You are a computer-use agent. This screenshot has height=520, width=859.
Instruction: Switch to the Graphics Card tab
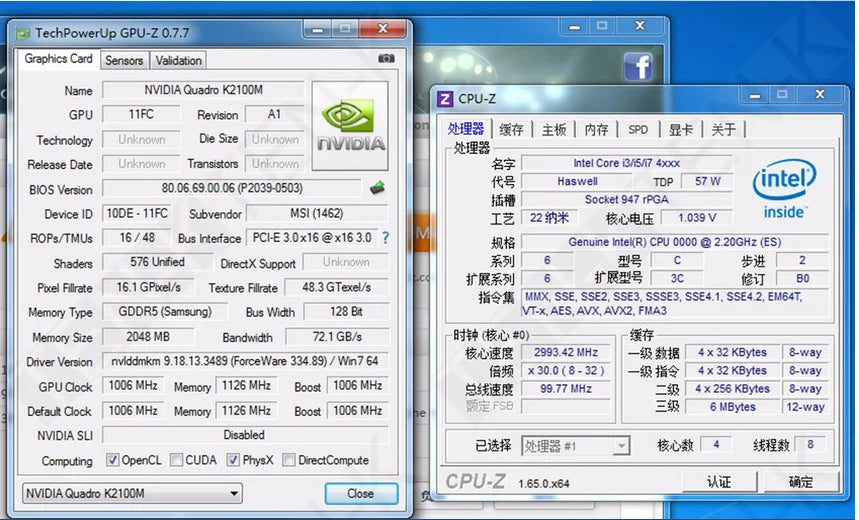pyautogui.click(x=59, y=59)
